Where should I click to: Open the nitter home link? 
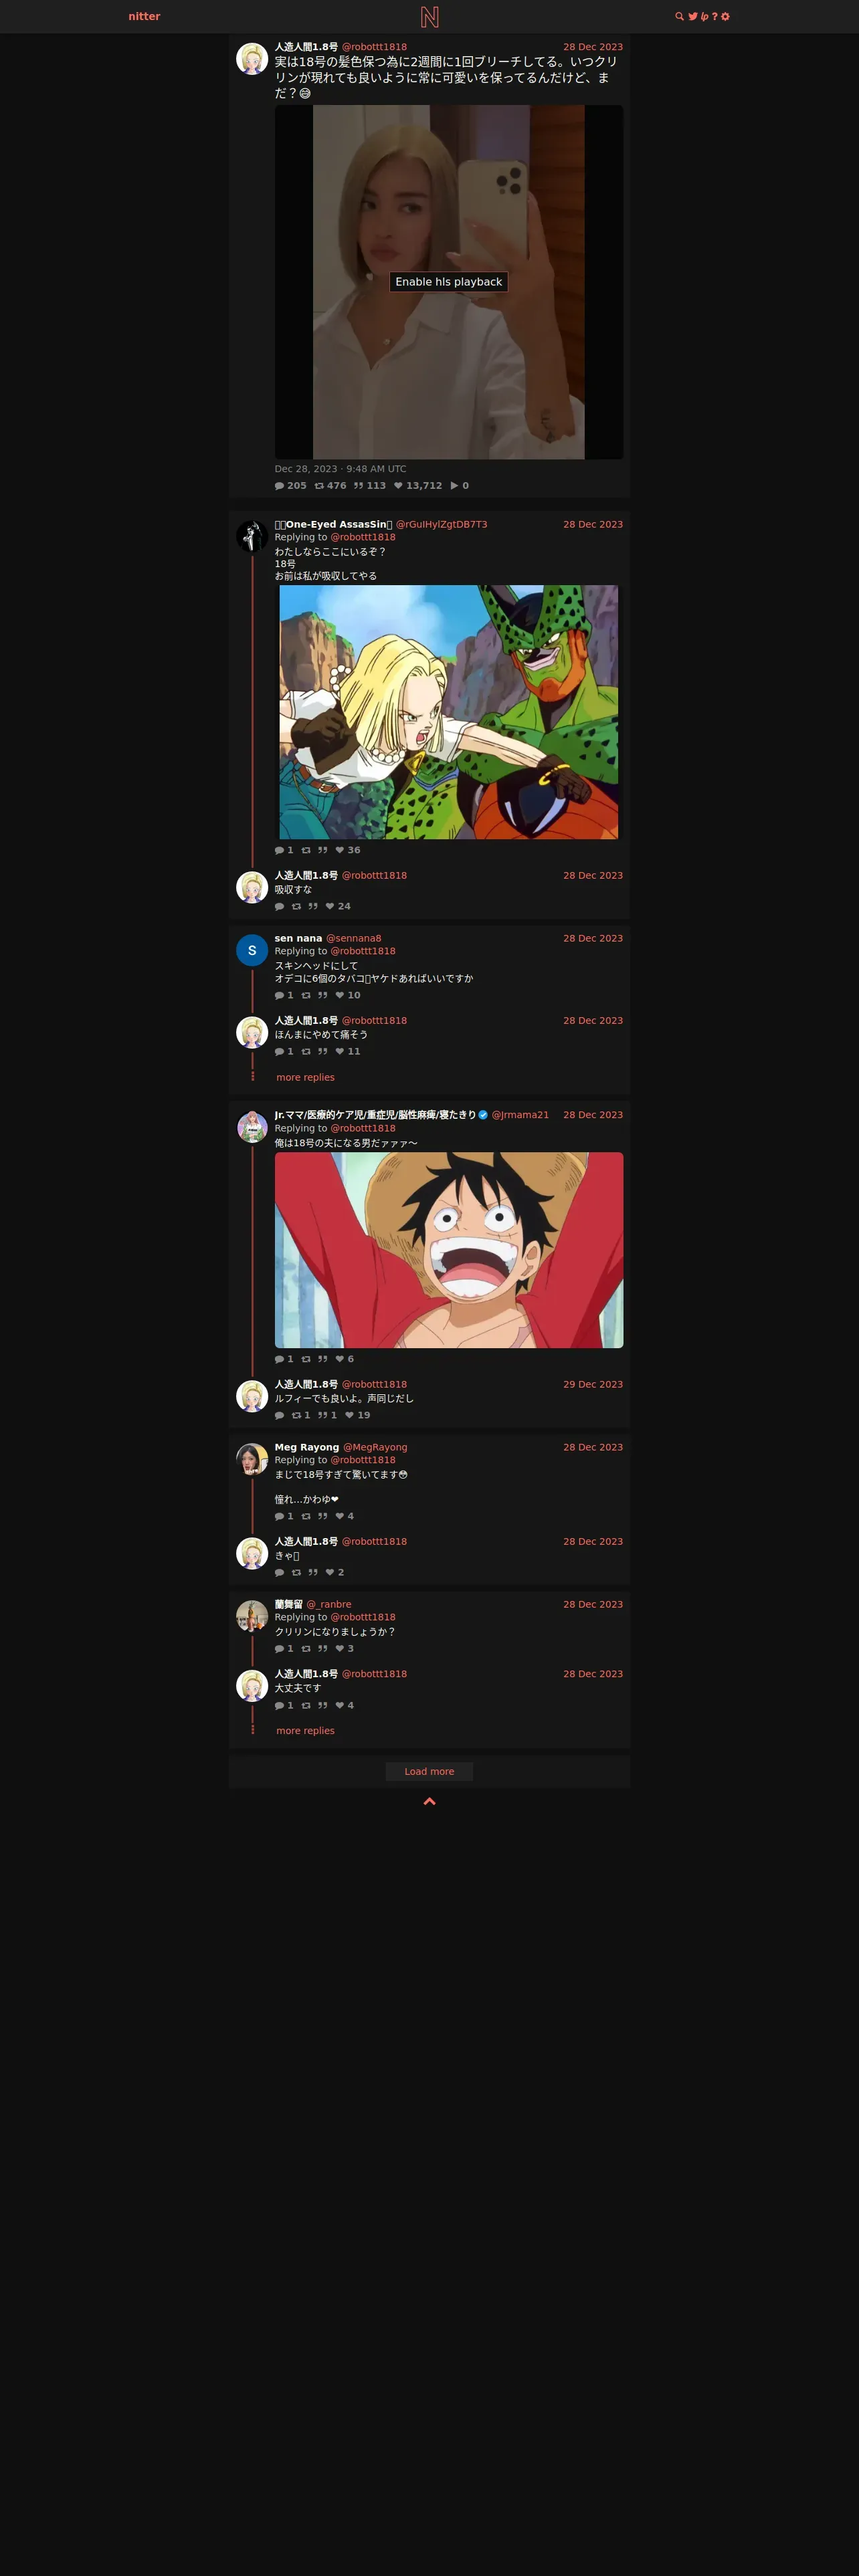pos(144,16)
